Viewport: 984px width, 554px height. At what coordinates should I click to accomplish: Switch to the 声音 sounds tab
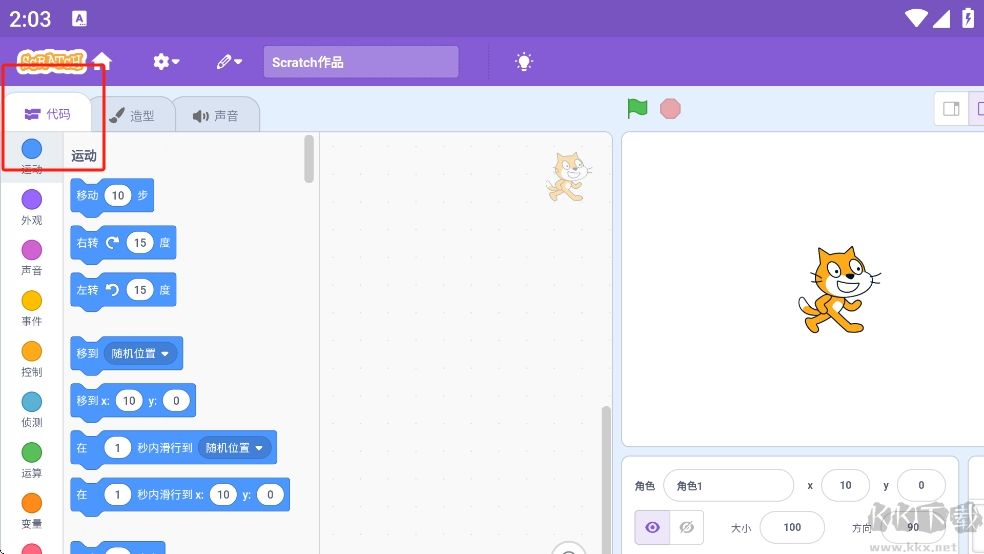pyautogui.click(x=216, y=116)
